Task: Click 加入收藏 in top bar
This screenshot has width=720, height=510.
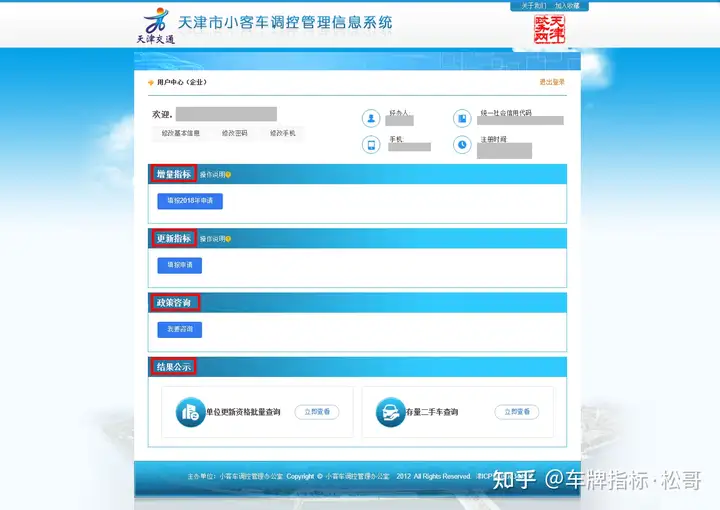Action: point(567,6)
